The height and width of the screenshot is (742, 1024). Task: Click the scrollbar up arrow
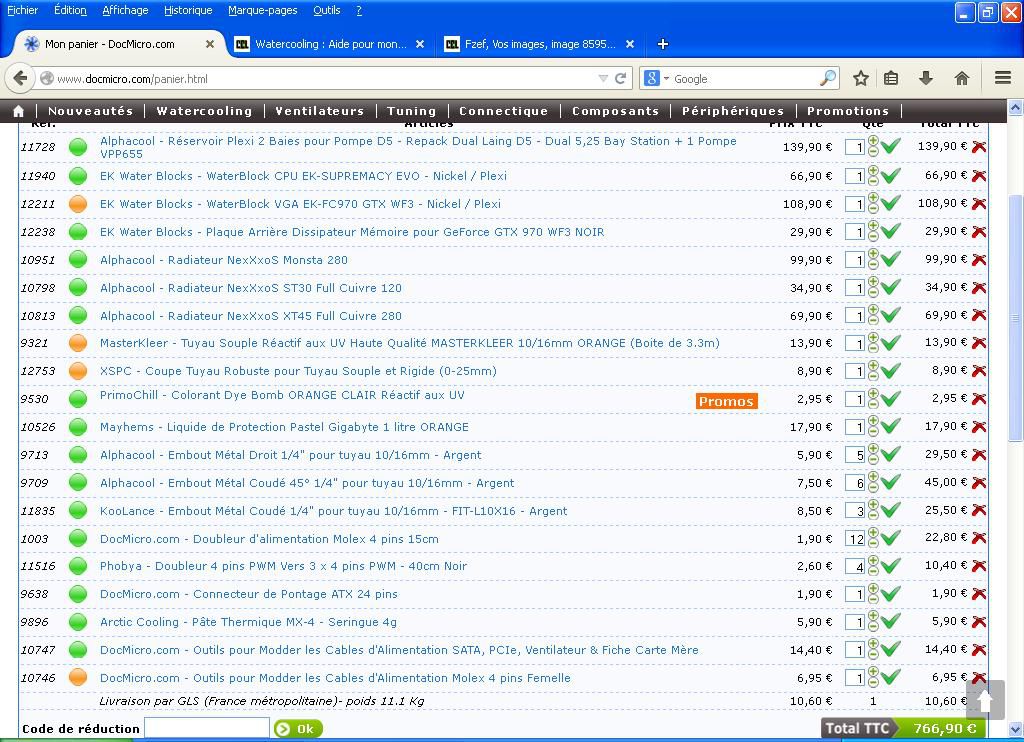click(x=1016, y=108)
